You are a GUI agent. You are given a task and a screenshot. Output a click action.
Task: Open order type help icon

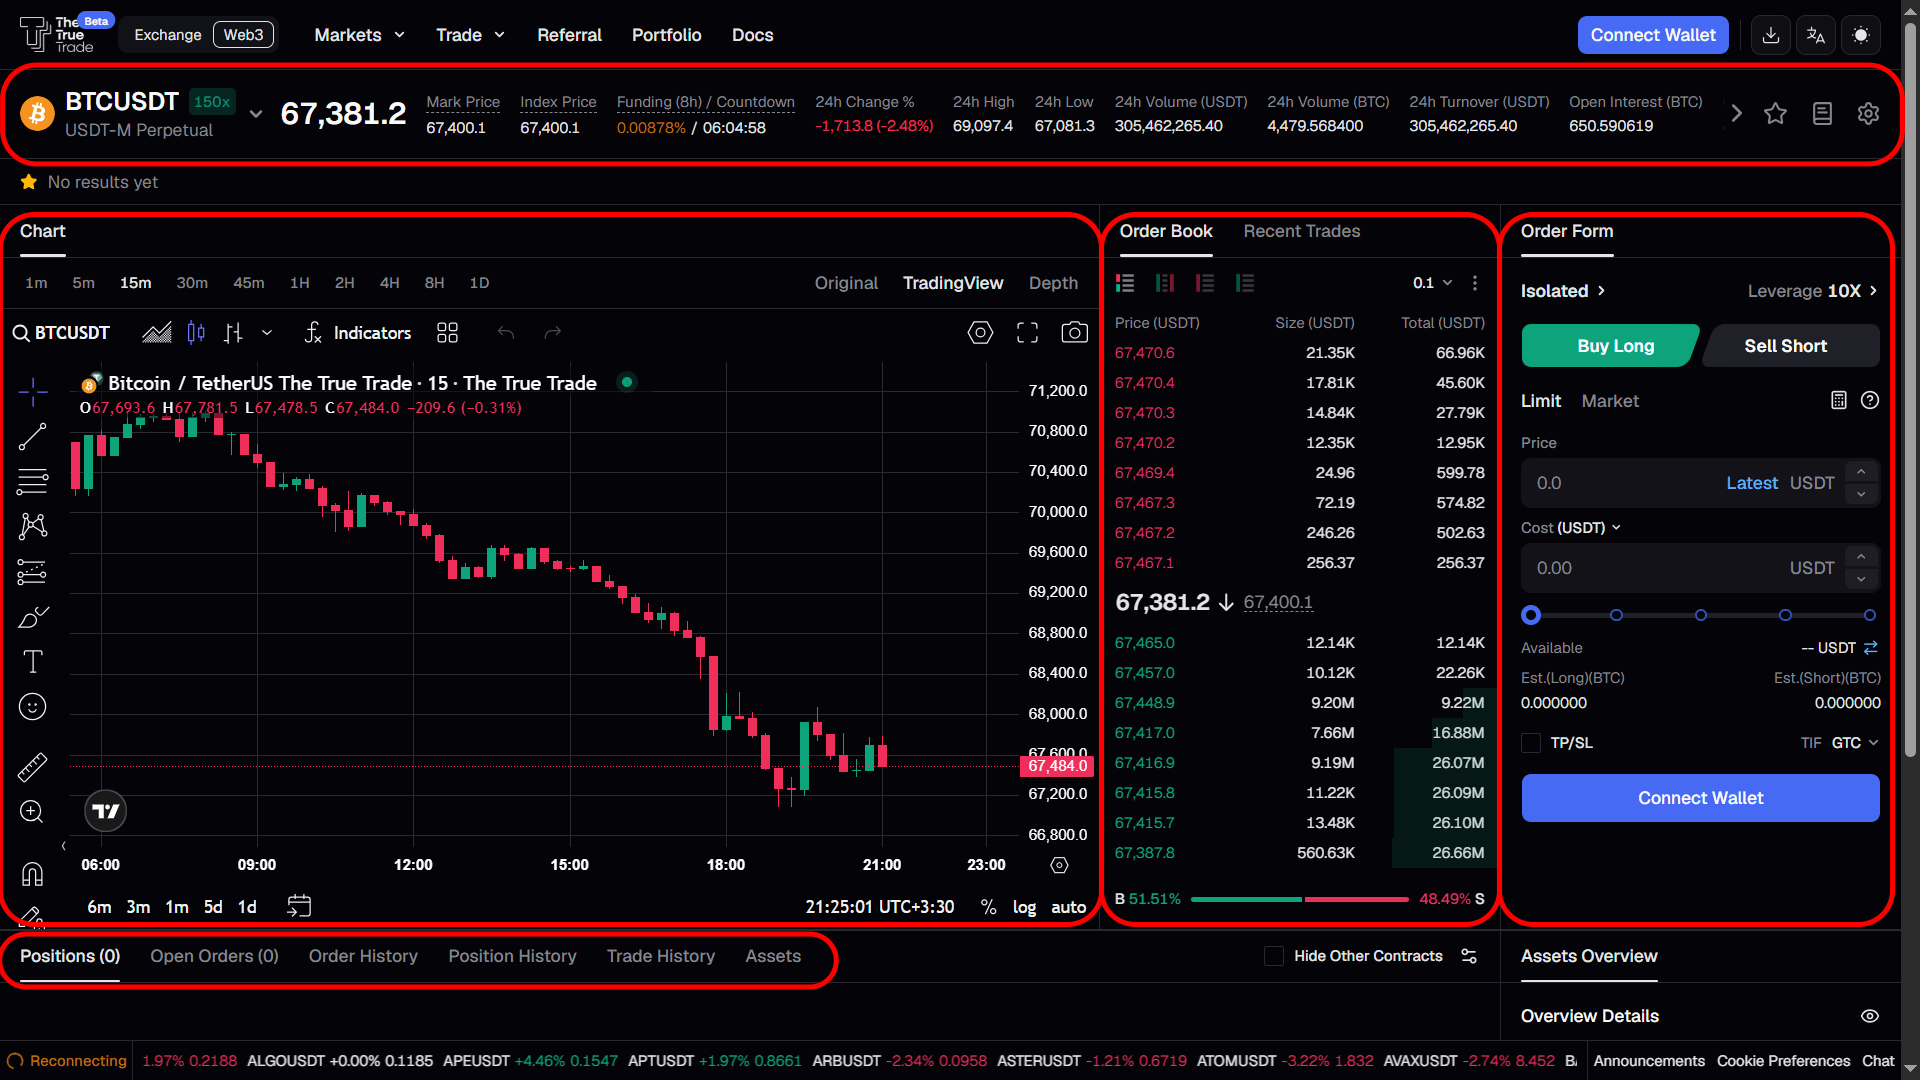(1870, 400)
